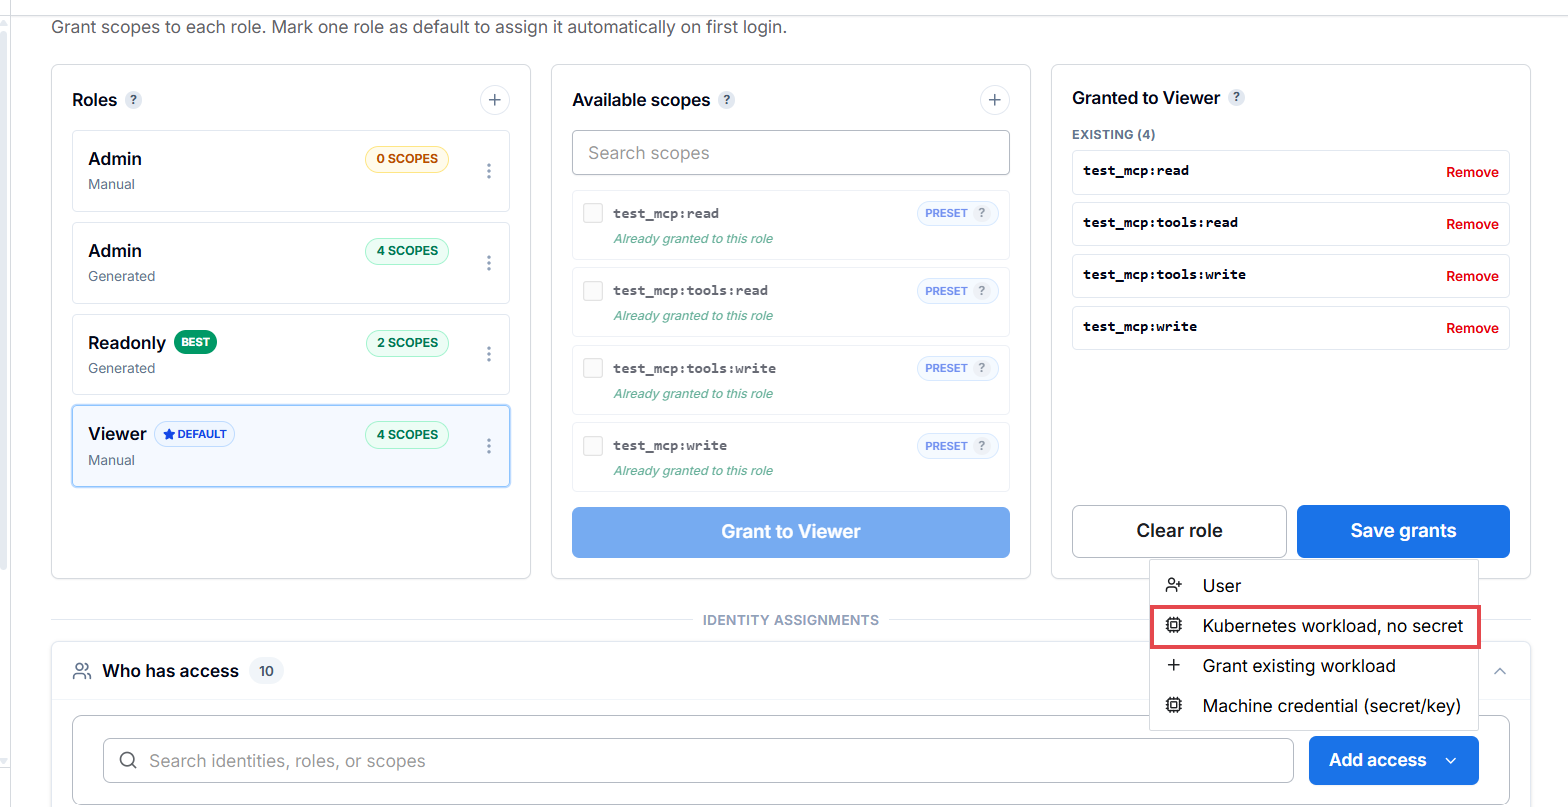Choose Kubernetes workload, no secret option
This screenshot has height=807, width=1568.
click(x=1314, y=626)
